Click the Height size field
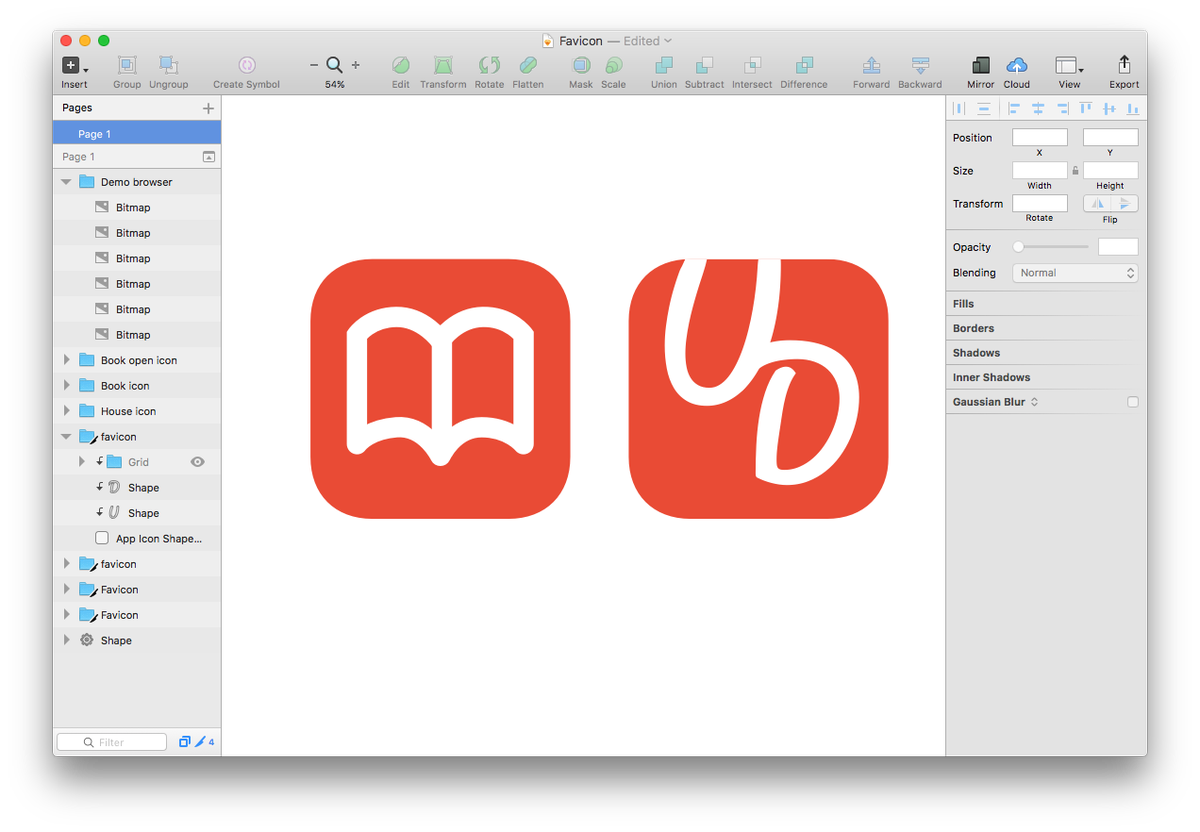 pos(1110,170)
